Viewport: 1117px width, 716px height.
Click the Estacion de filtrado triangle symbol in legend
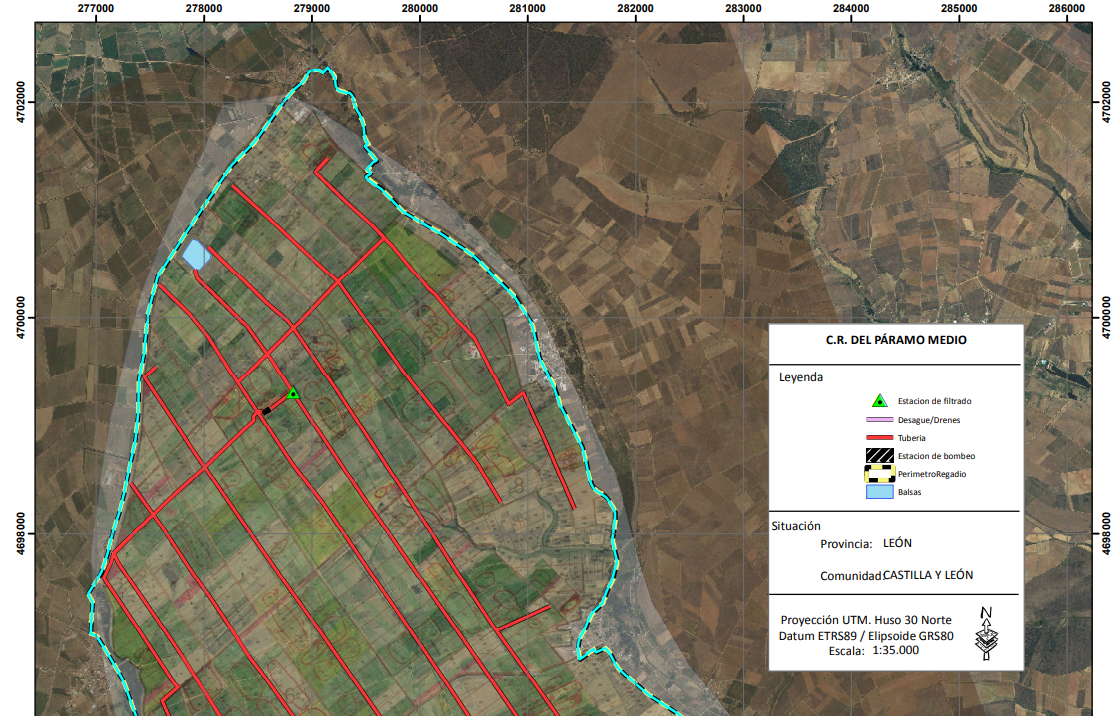click(878, 400)
